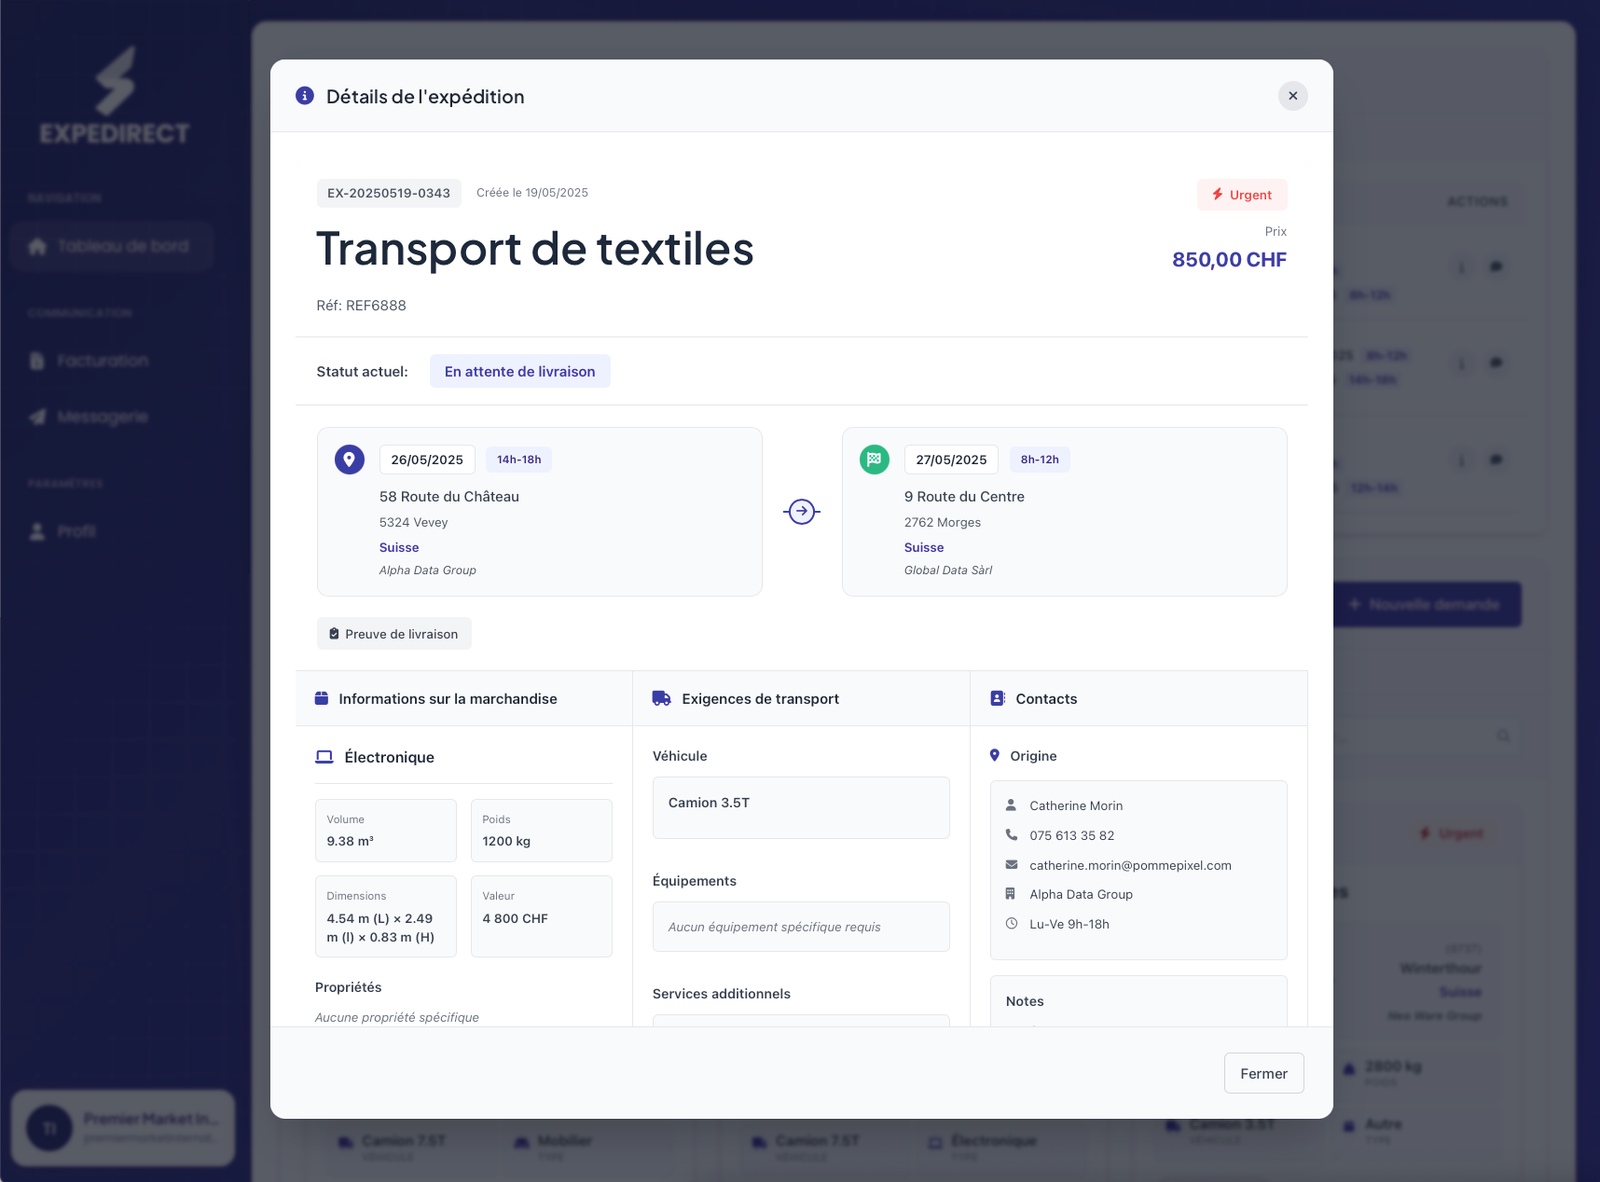The height and width of the screenshot is (1182, 1600).
Task: Click the Dimensions card
Action: pyautogui.click(x=386, y=917)
